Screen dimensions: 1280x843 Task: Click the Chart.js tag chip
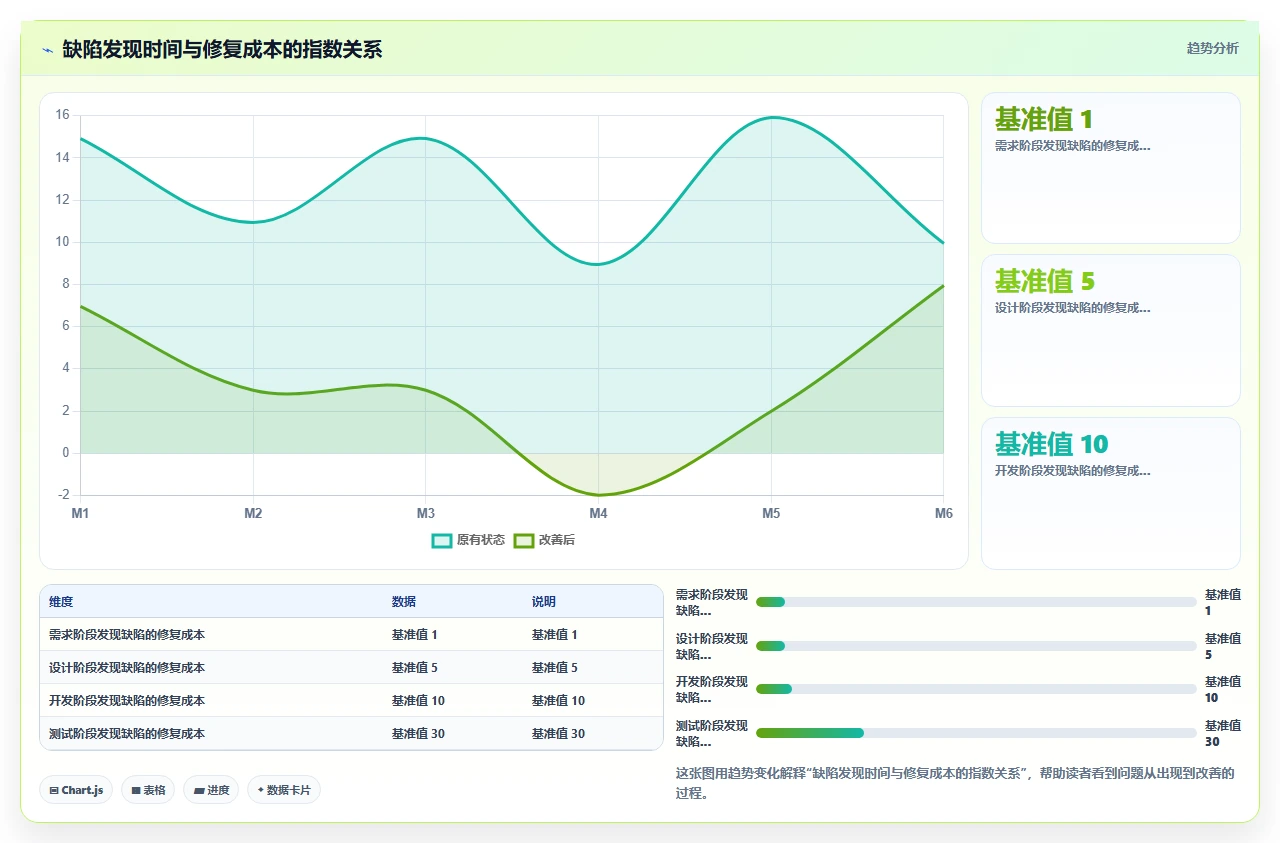pyautogui.click(x=76, y=790)
